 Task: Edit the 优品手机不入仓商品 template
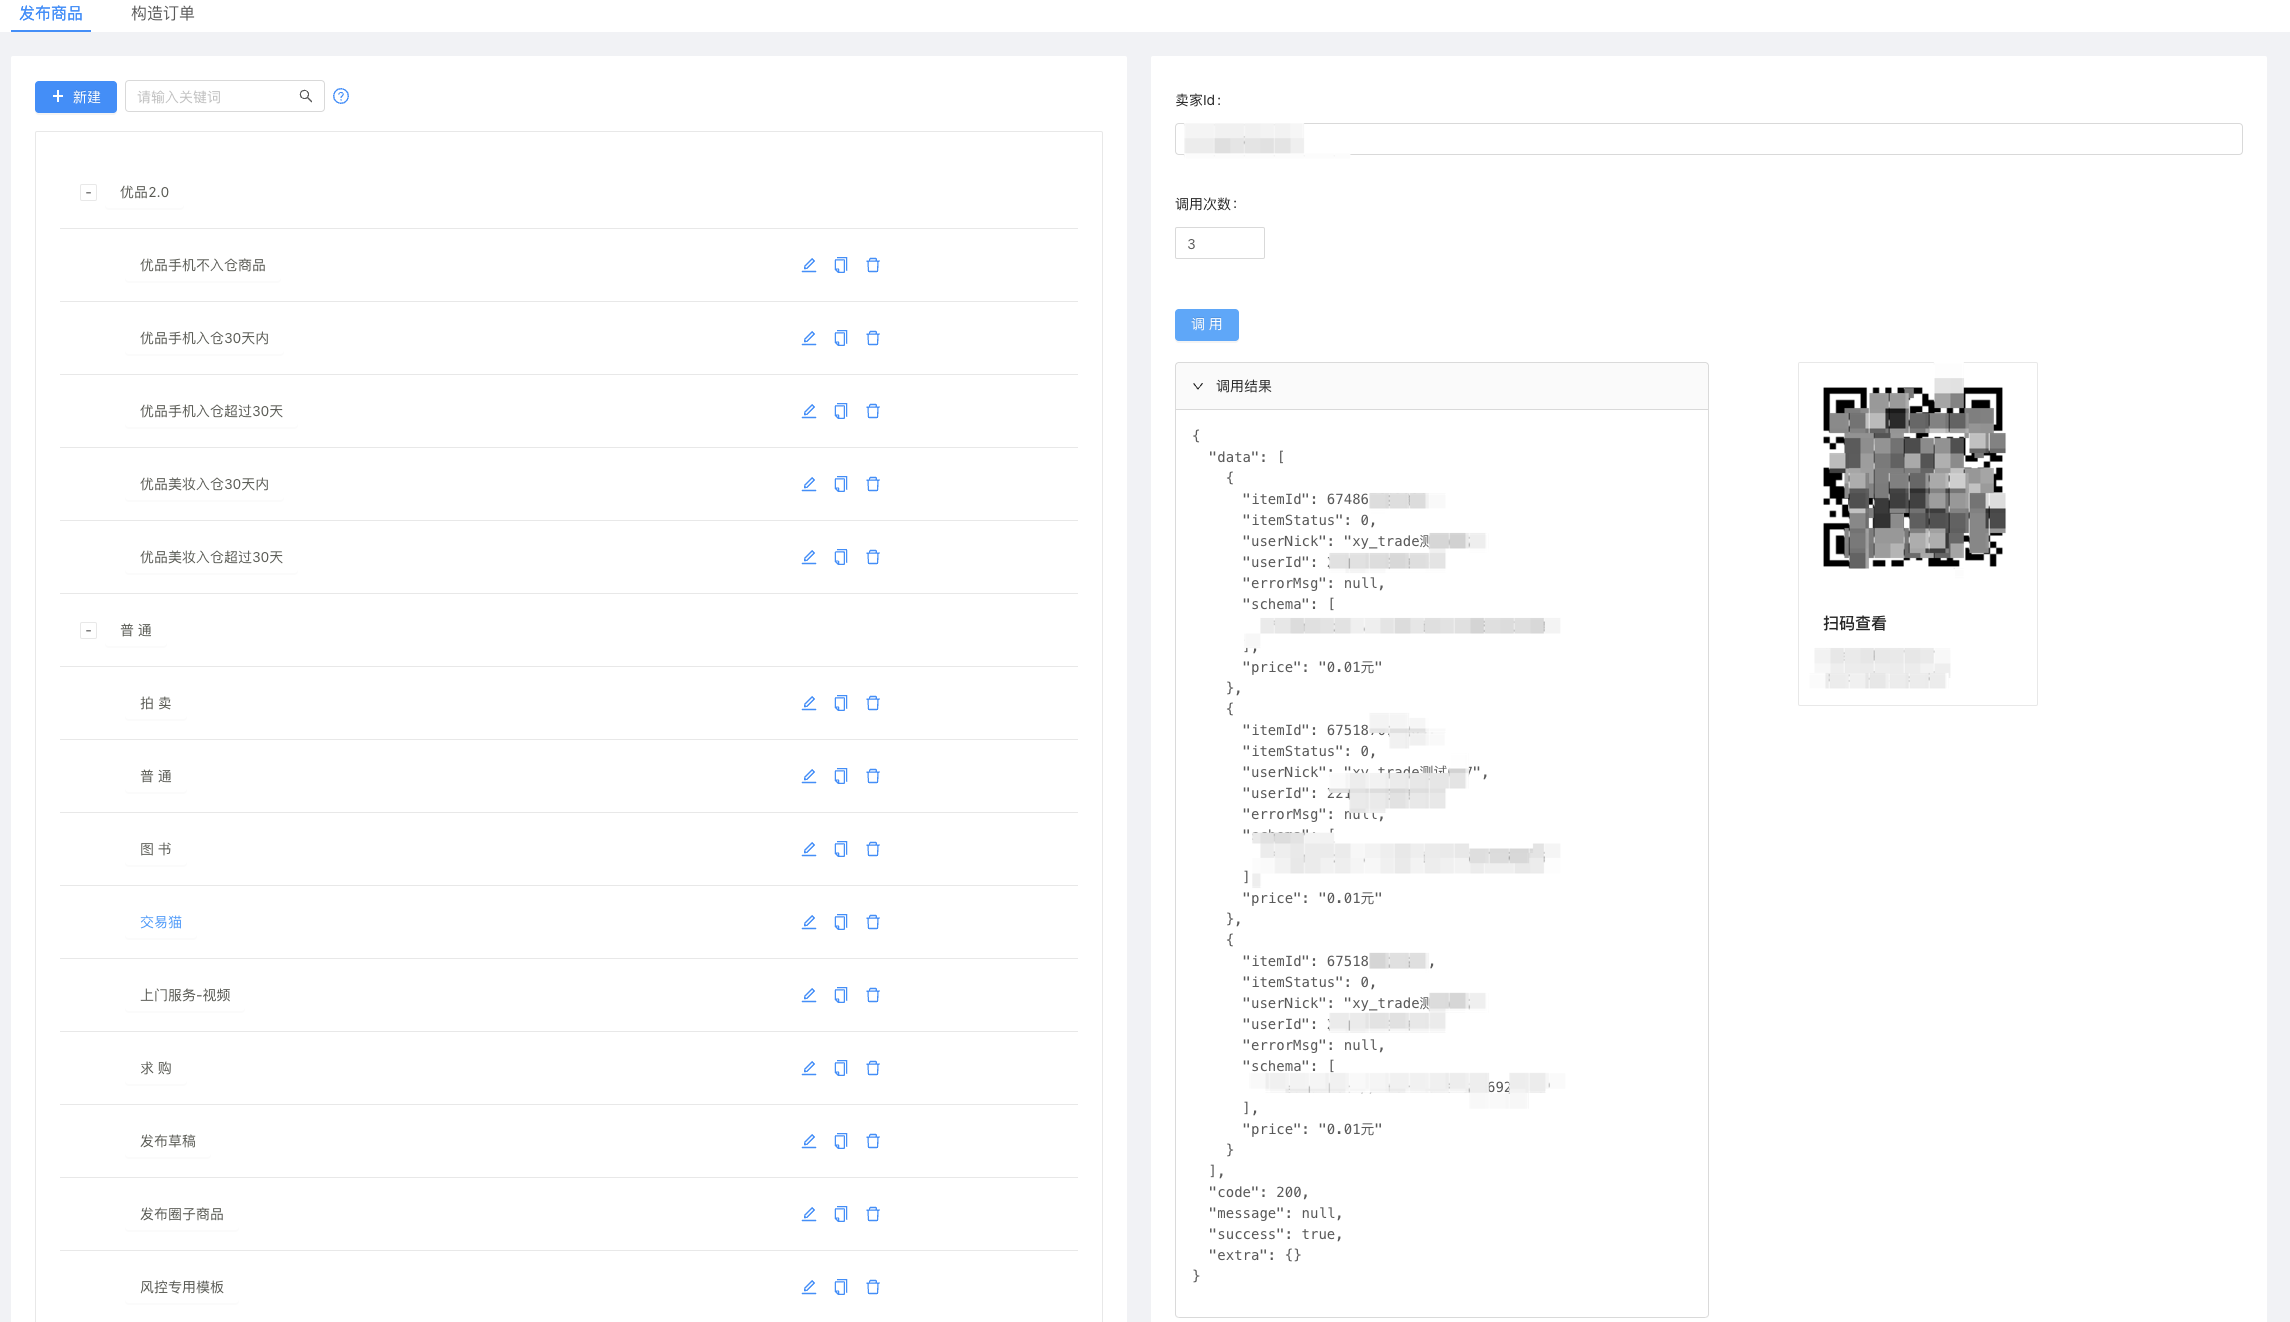coord(809,265)
